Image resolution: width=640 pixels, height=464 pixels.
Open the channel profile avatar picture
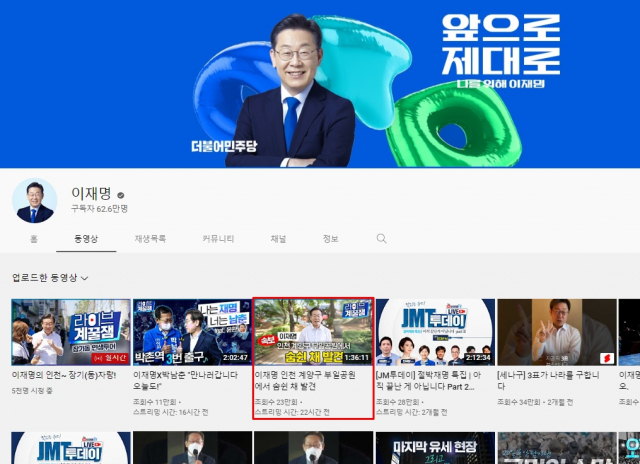[x=35, y=200]
